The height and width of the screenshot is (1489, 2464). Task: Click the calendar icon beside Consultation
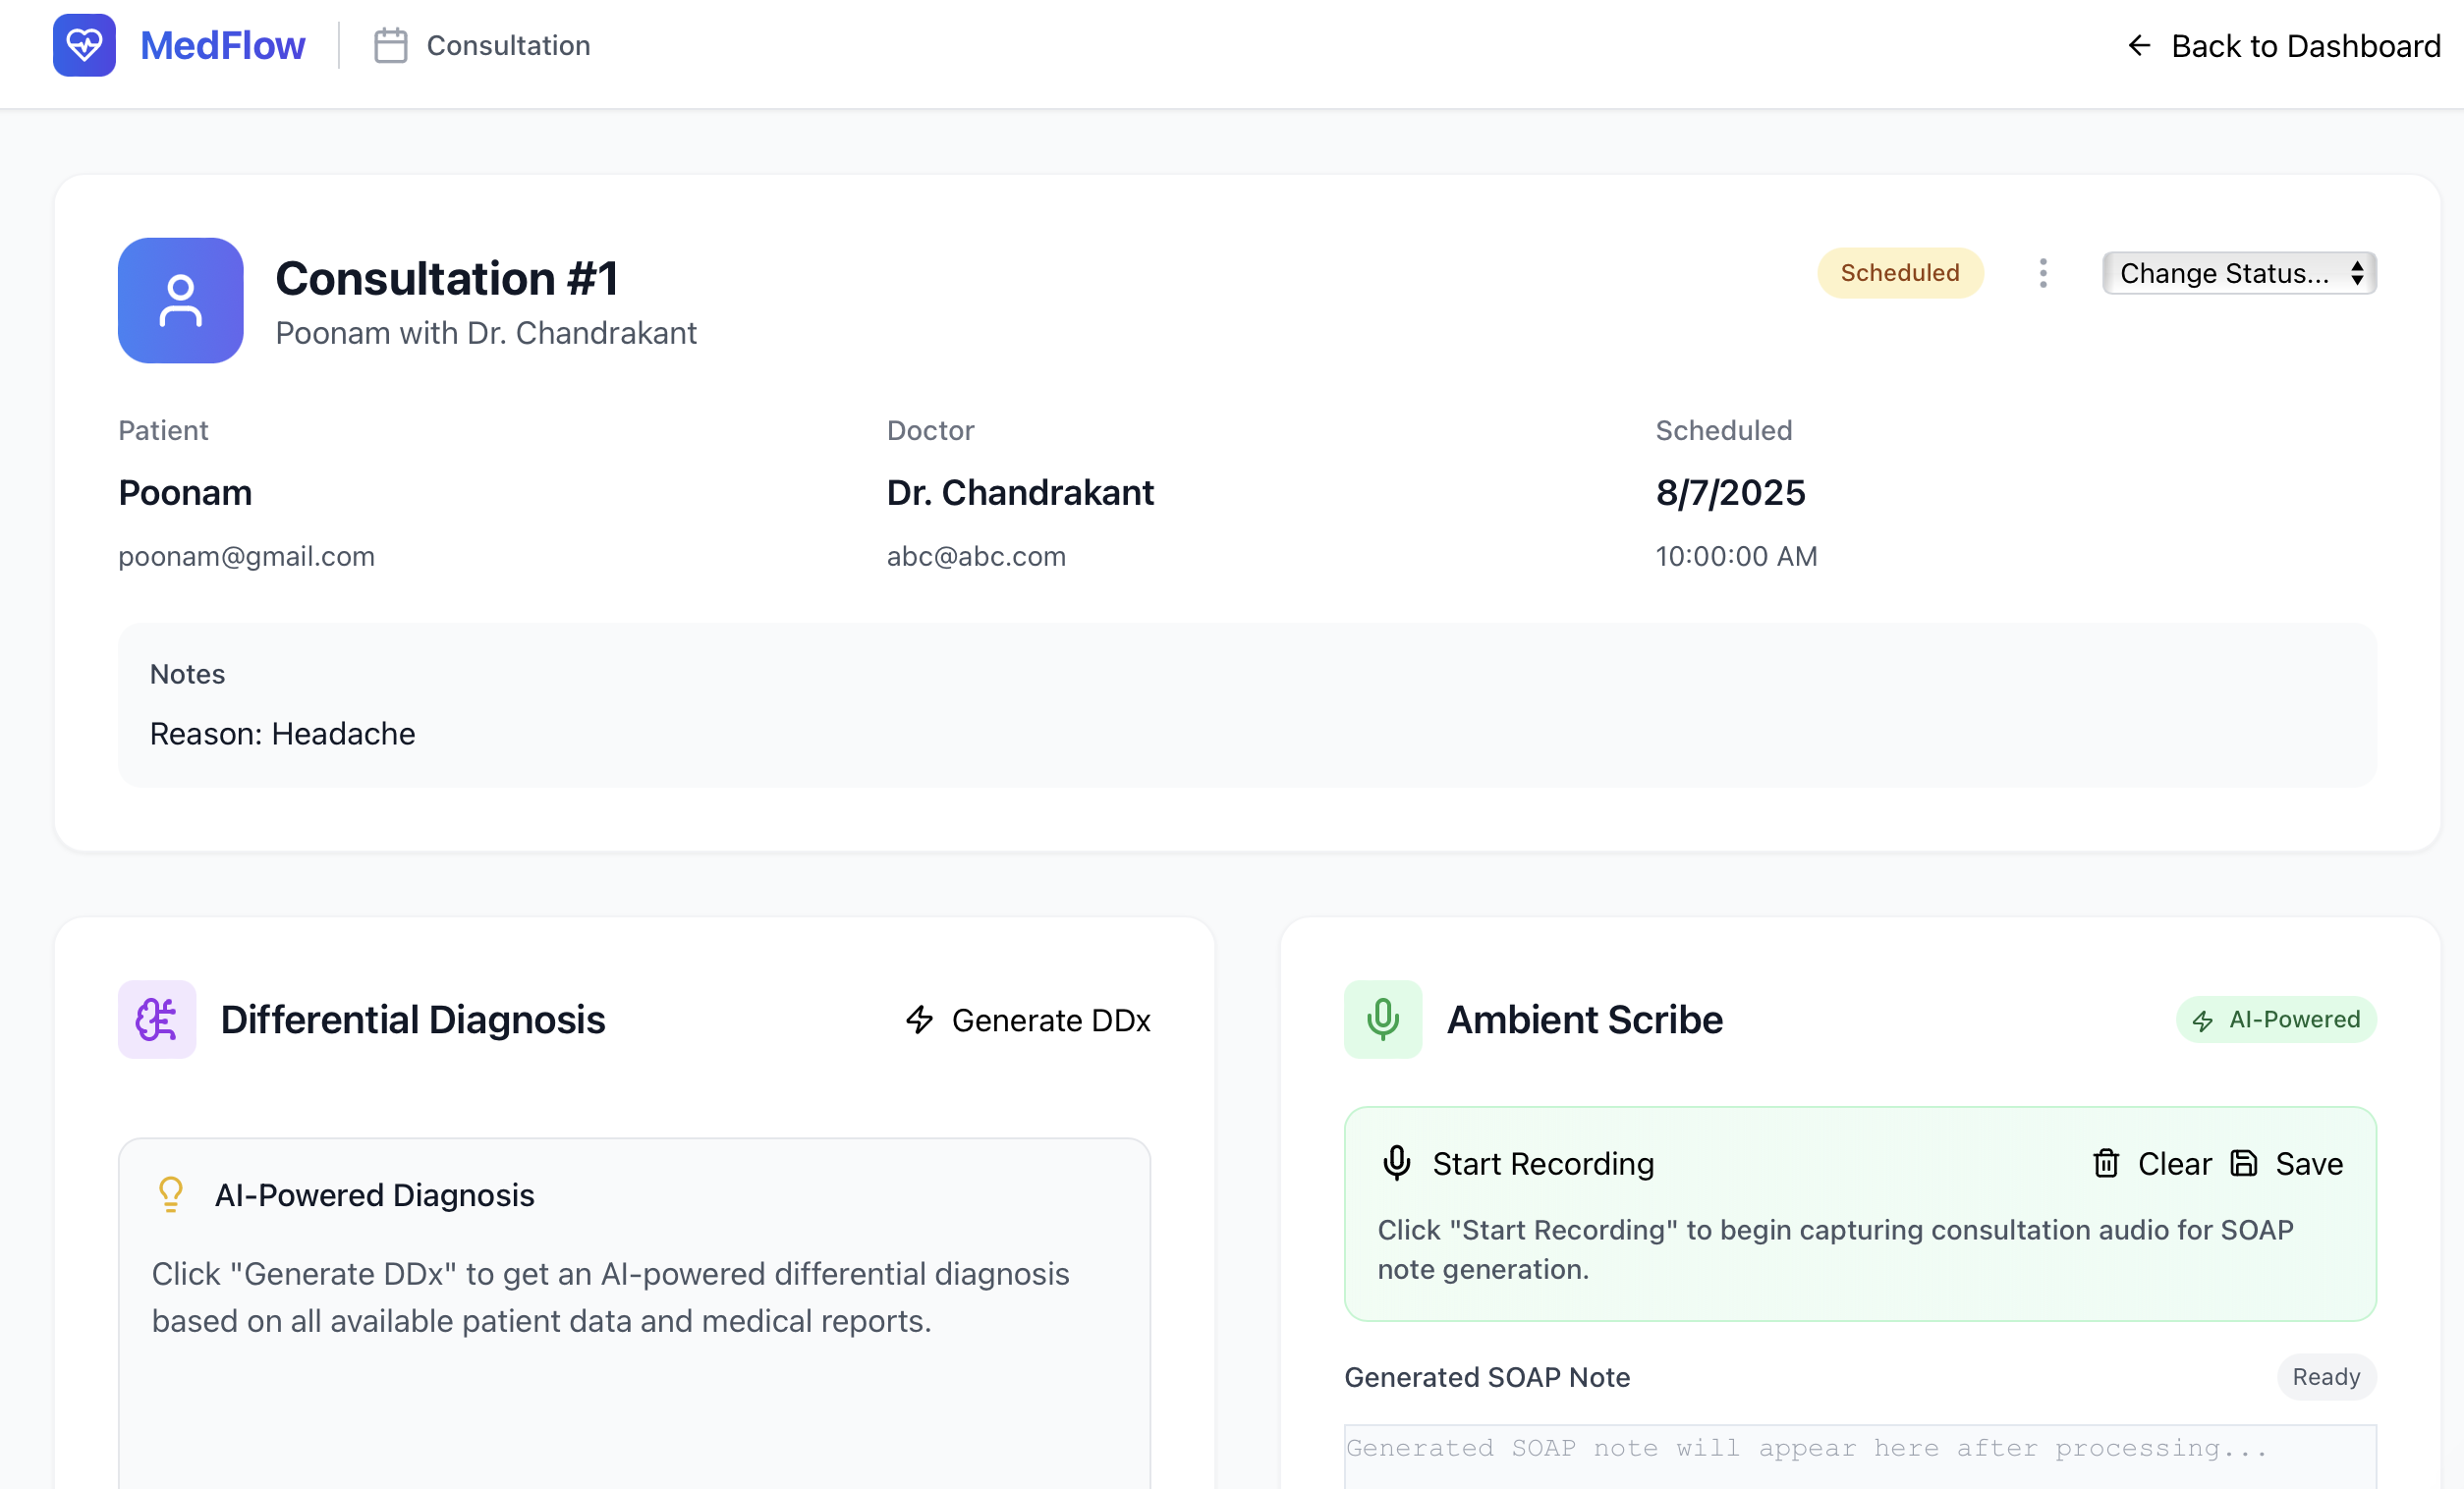click(390, 46)
